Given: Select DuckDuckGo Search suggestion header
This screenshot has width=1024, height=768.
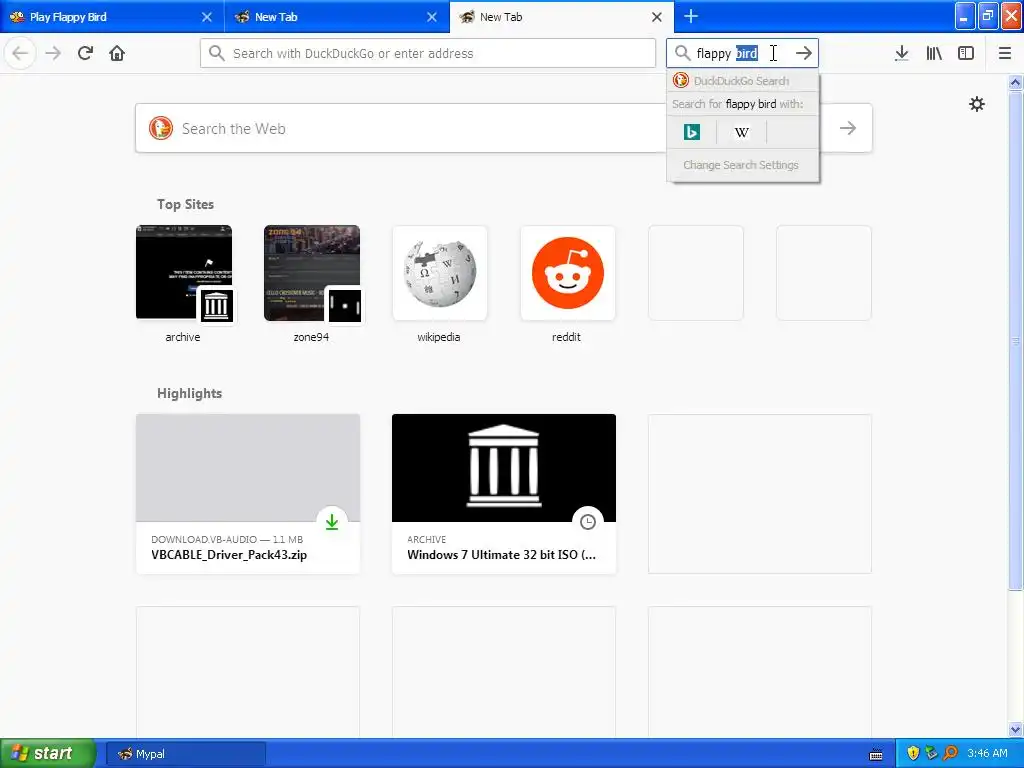Looking at the screenshot, I should [x=743, y=81].
